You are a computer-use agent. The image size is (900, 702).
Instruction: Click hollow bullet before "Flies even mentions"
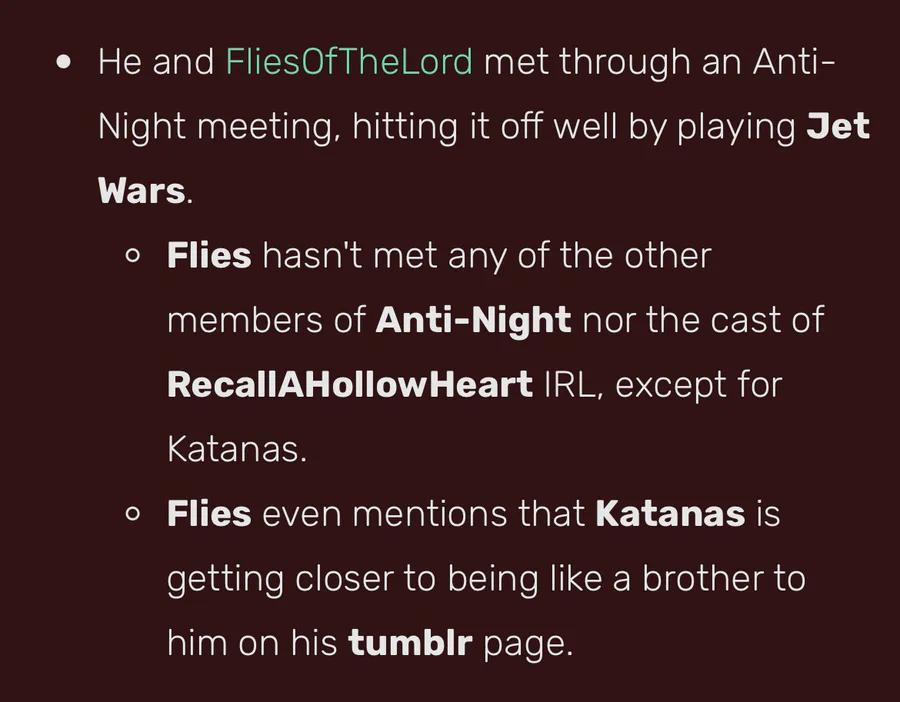131,514
